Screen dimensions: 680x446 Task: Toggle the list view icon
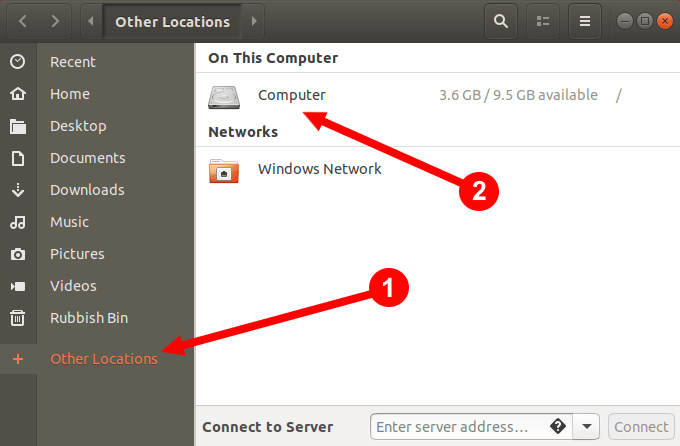pyautogui.click(x=543, y=20)
